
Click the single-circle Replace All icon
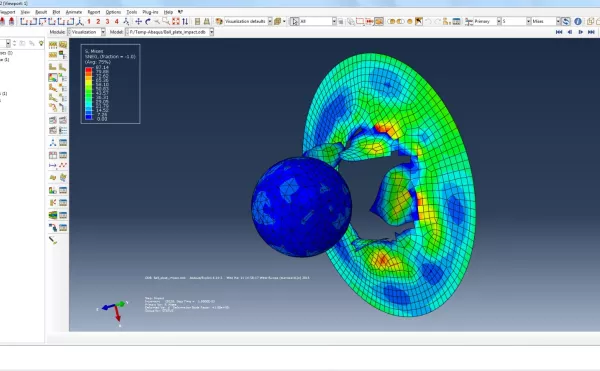[410, 21]
